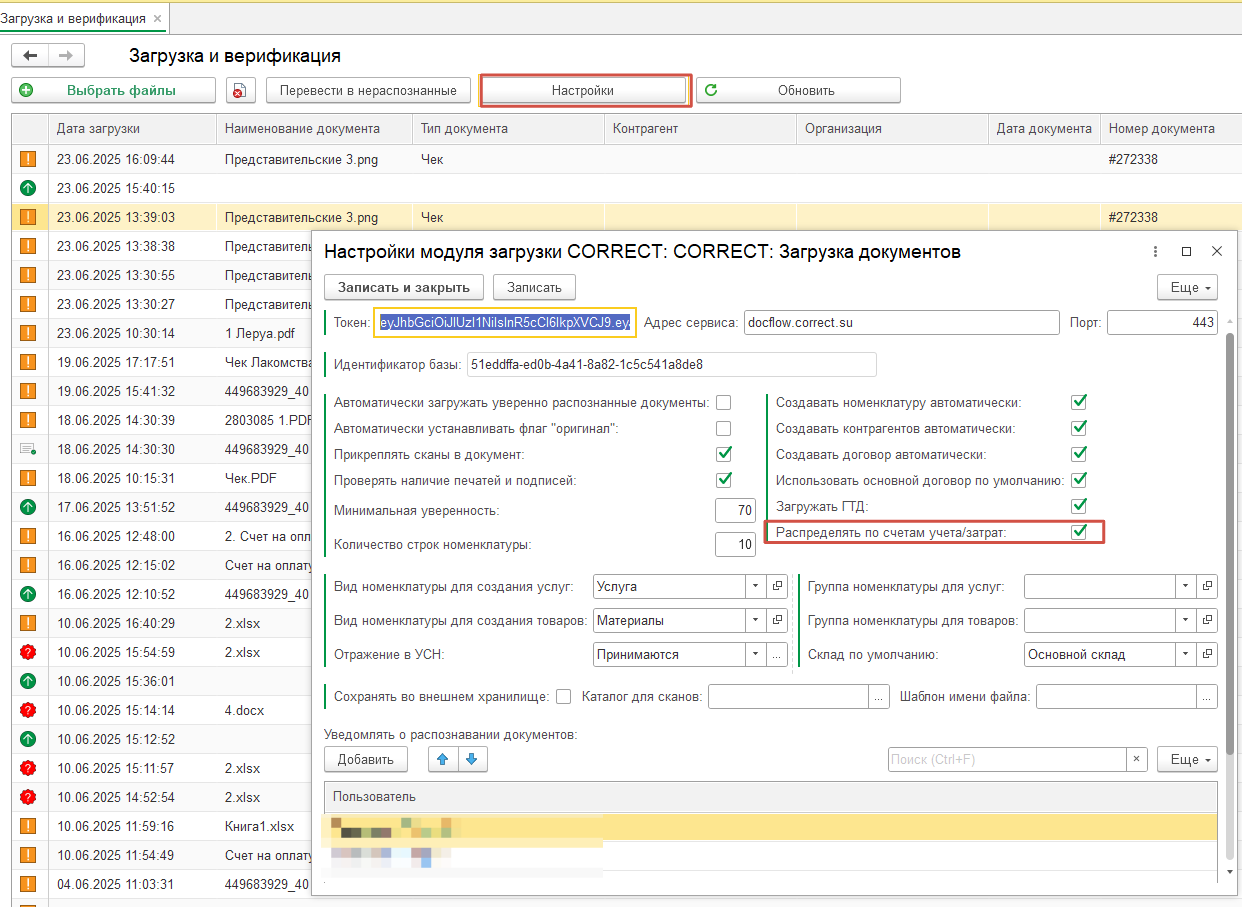Enable Сохранять во внешнем хранилище checkbox
The image size is (1242, 907).
(564, 696)
